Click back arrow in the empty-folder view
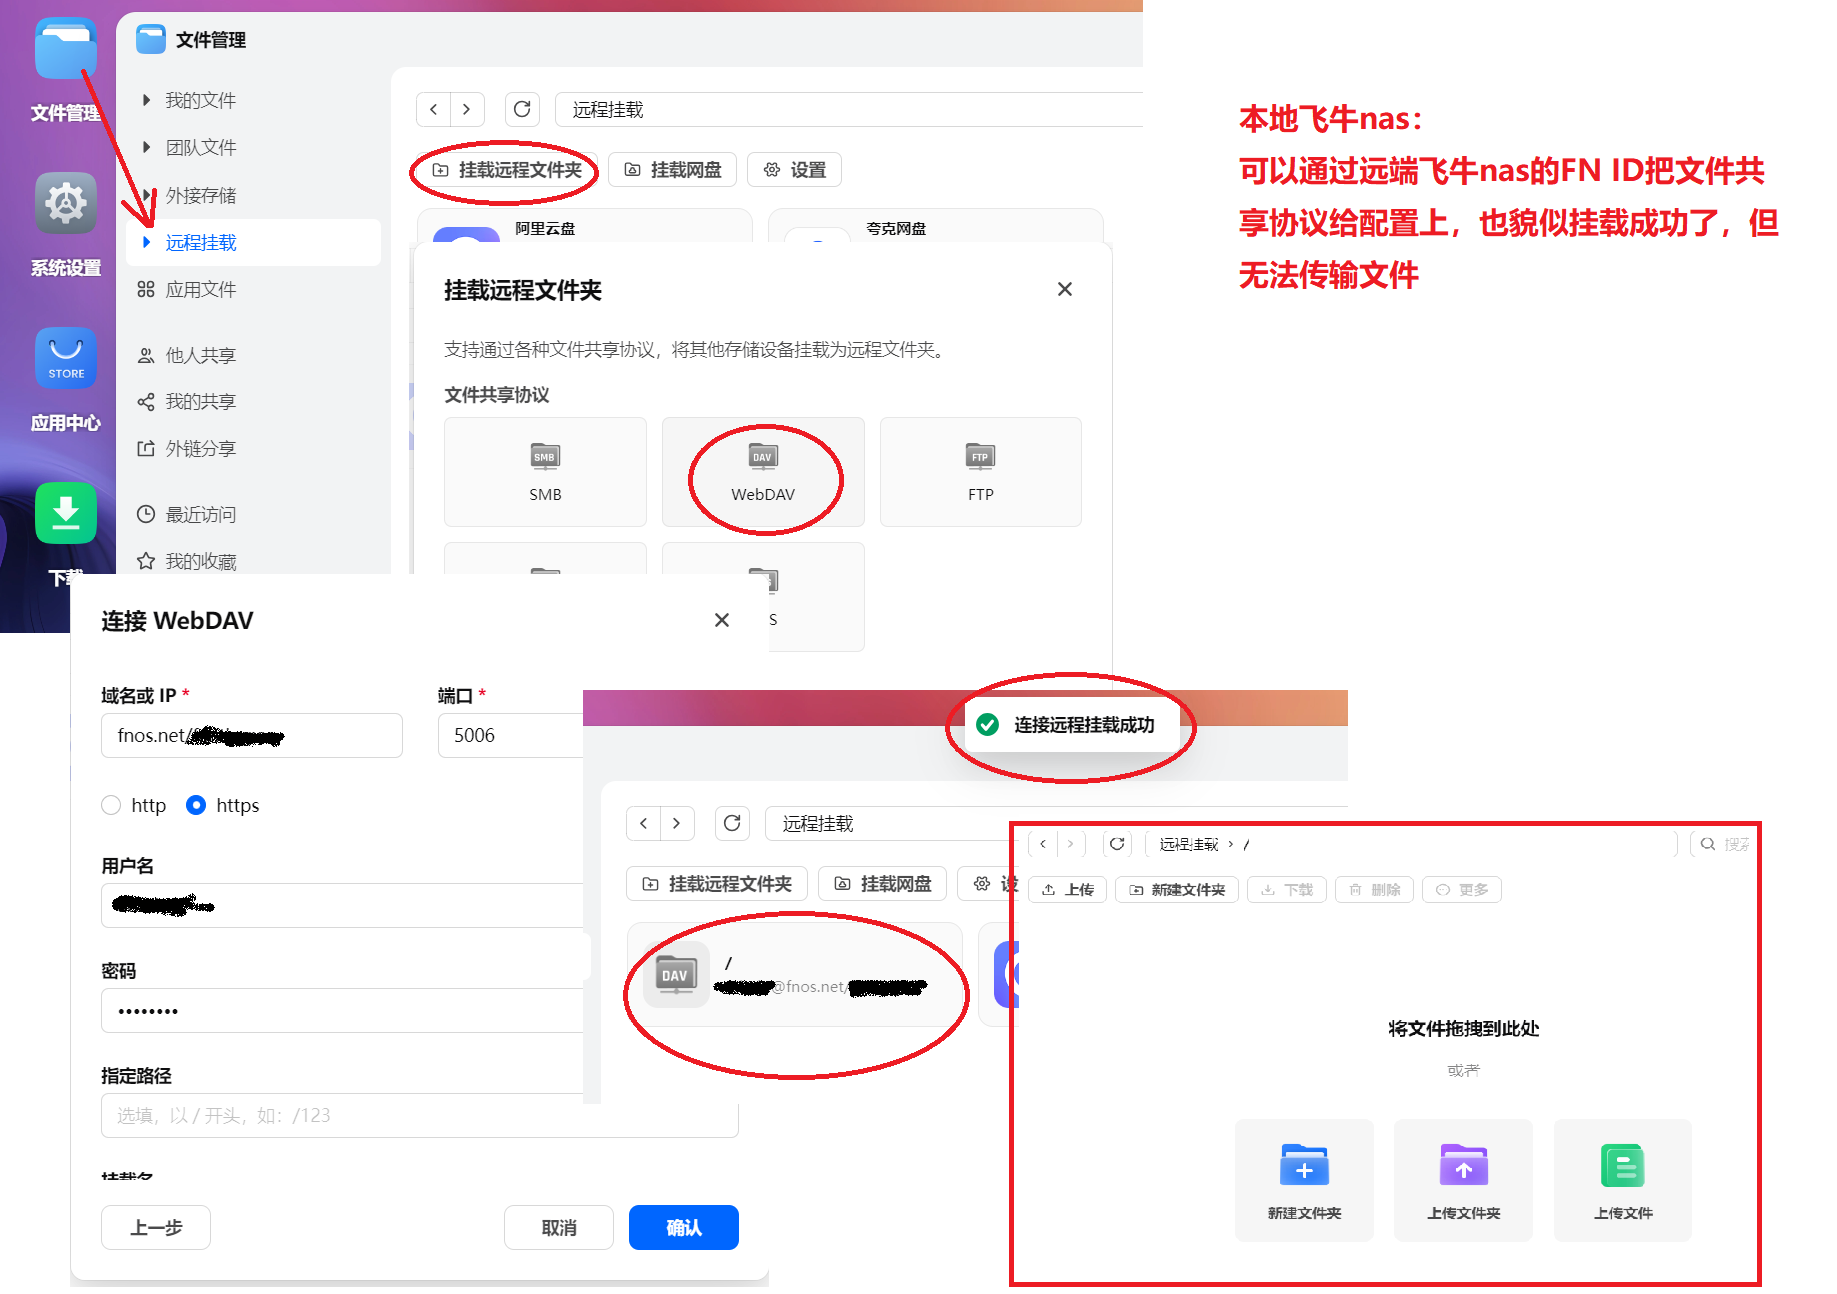This screenshot has height=1294, width=1837. click(x=1043, y=844)
